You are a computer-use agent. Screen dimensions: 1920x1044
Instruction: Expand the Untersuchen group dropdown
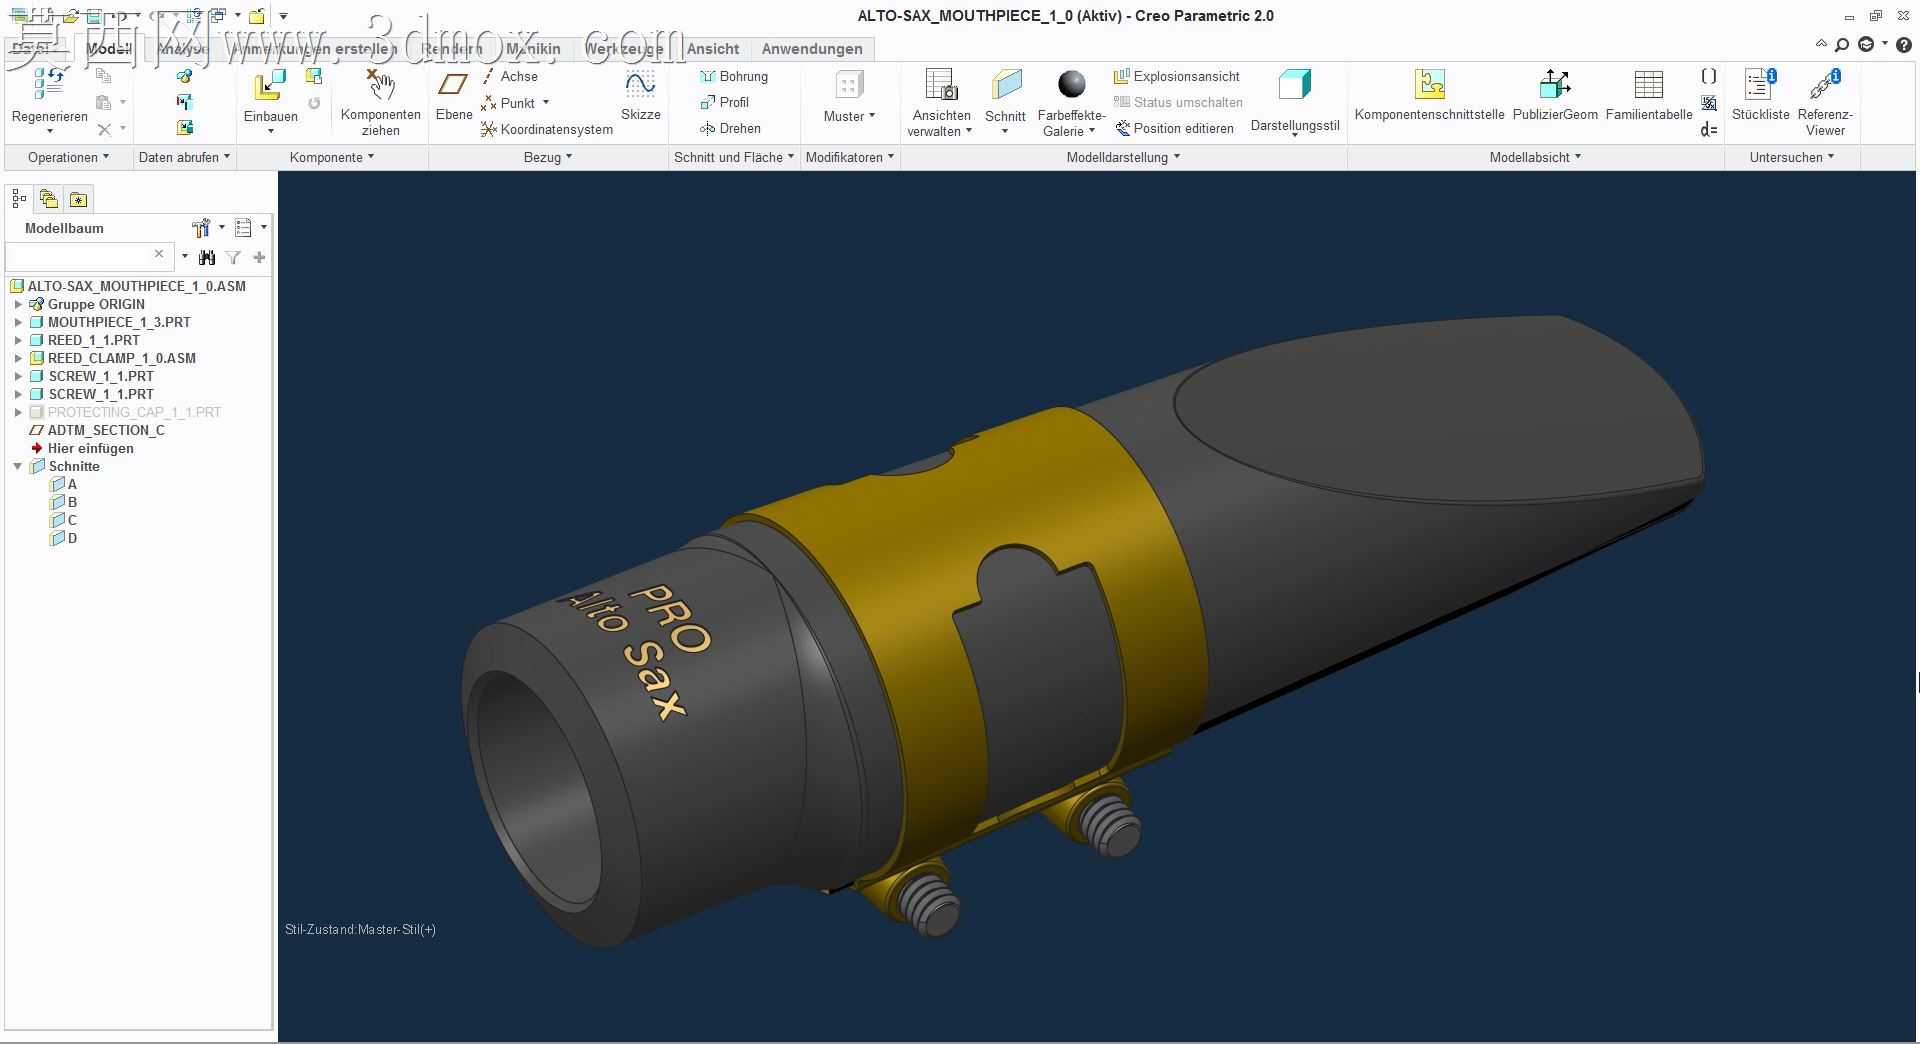coord(1792,157)
